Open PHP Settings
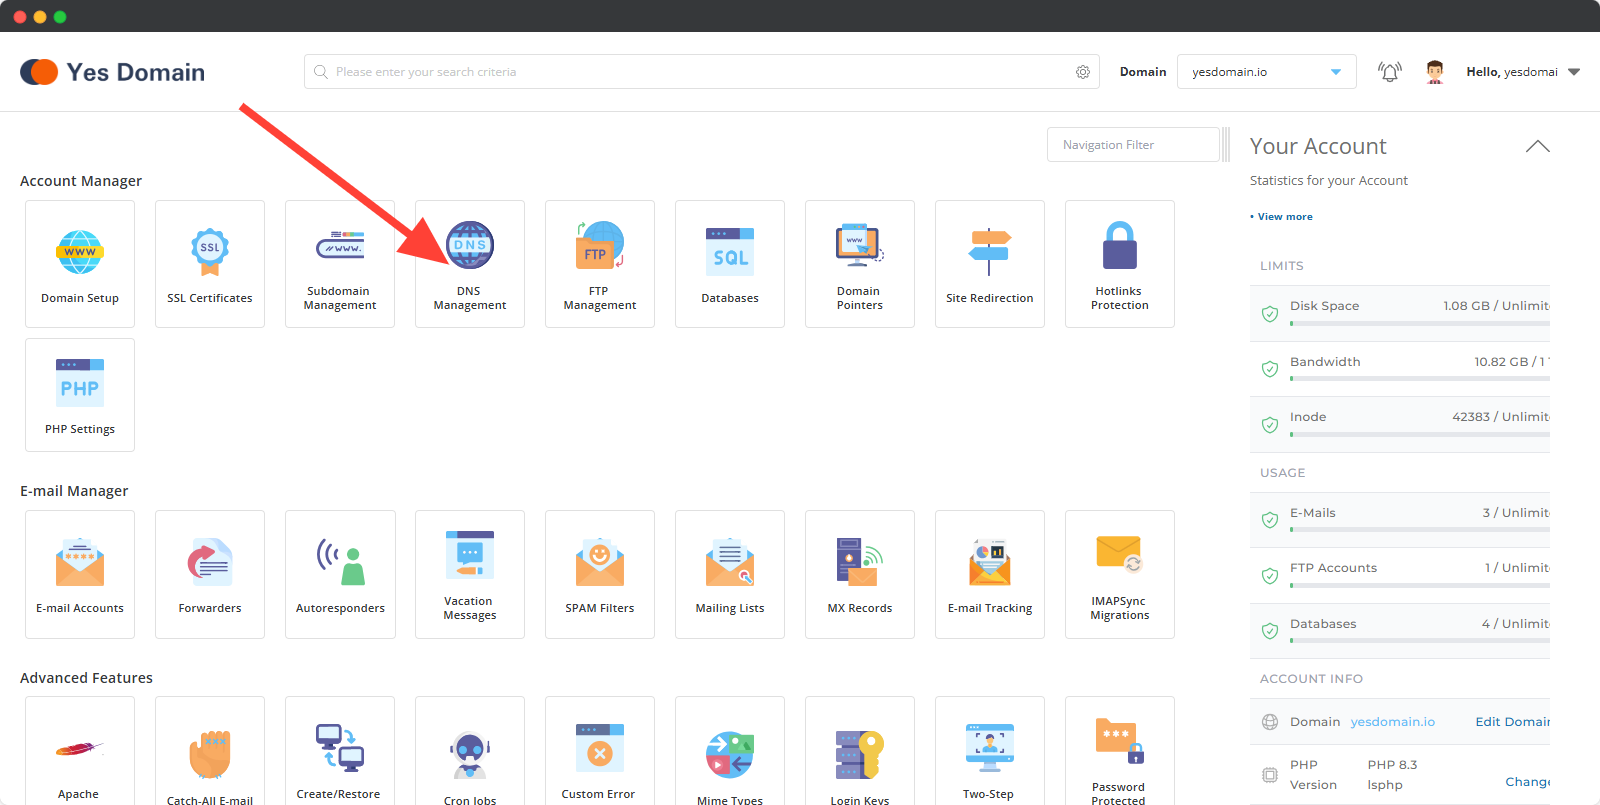1600x805 pixels. (x=80, y=395)
